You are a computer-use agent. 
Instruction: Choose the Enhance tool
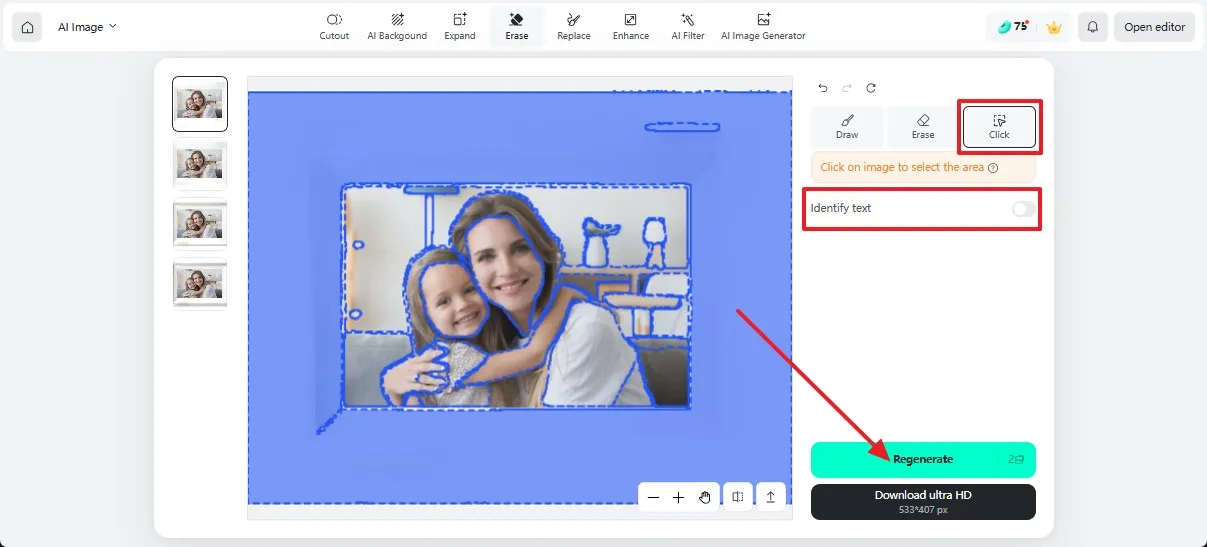[x=631, y=27]
